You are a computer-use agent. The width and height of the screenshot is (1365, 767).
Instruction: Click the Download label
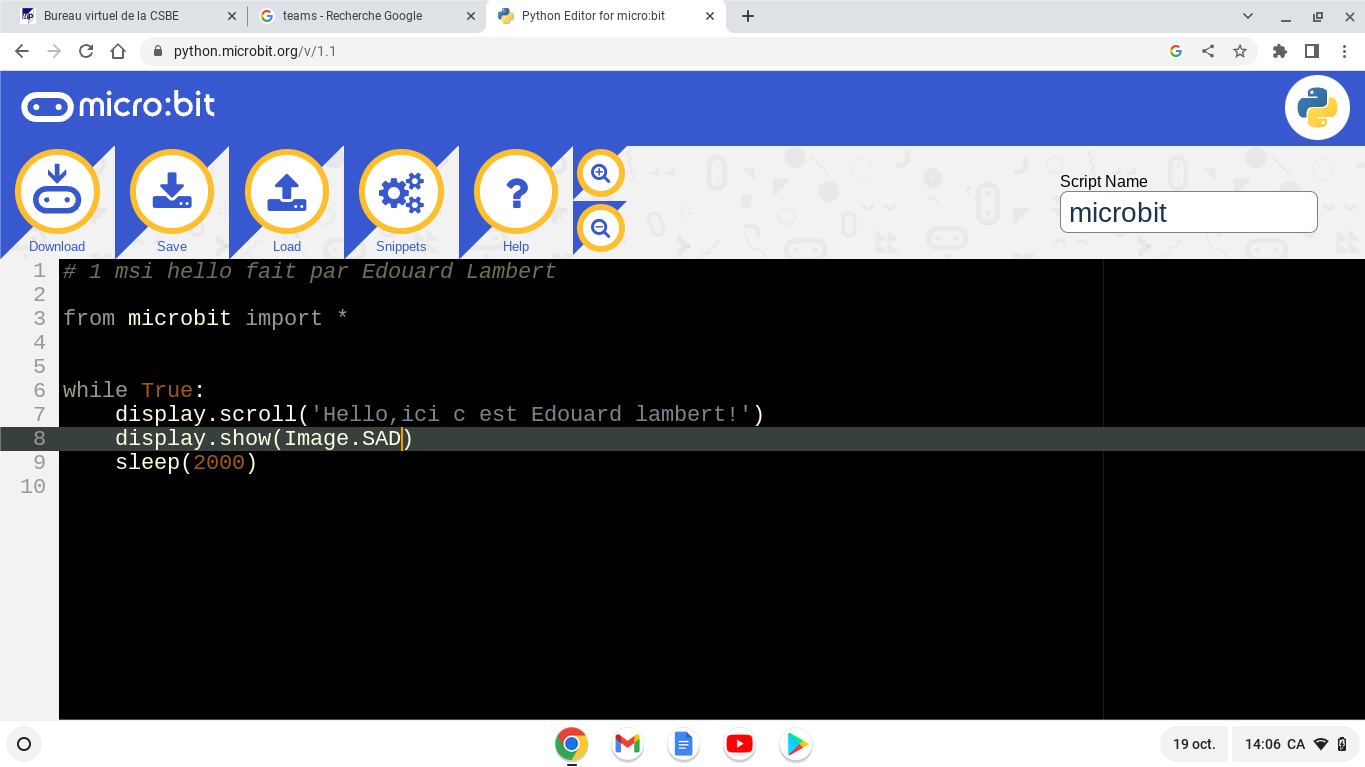57,246
